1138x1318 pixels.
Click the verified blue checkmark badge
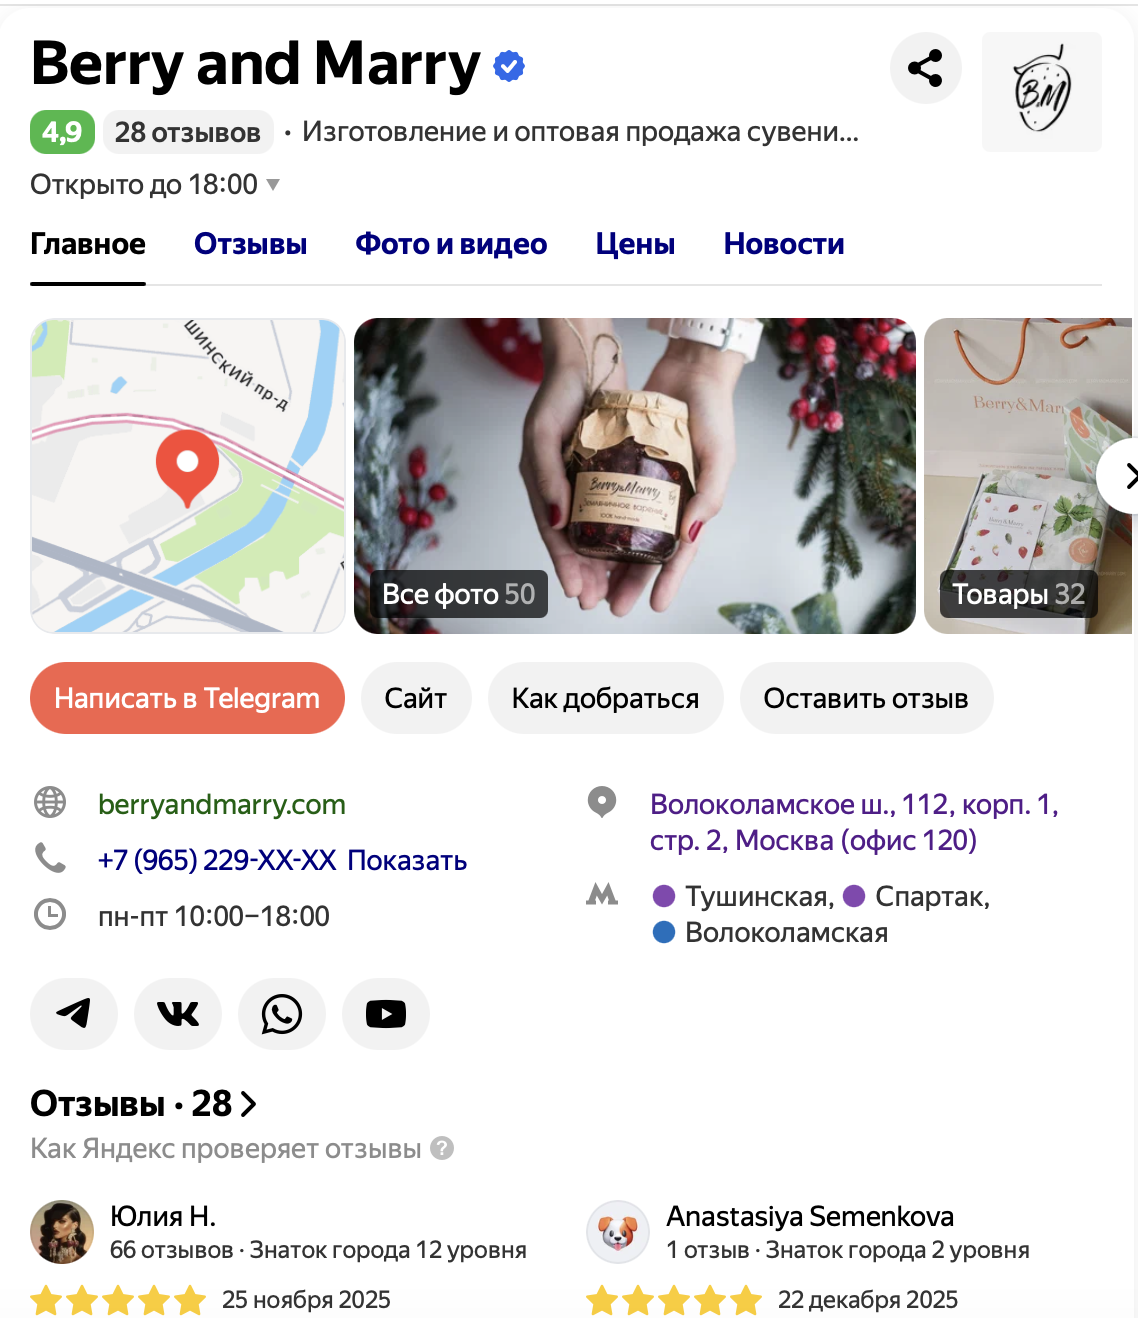coord(509,66)
